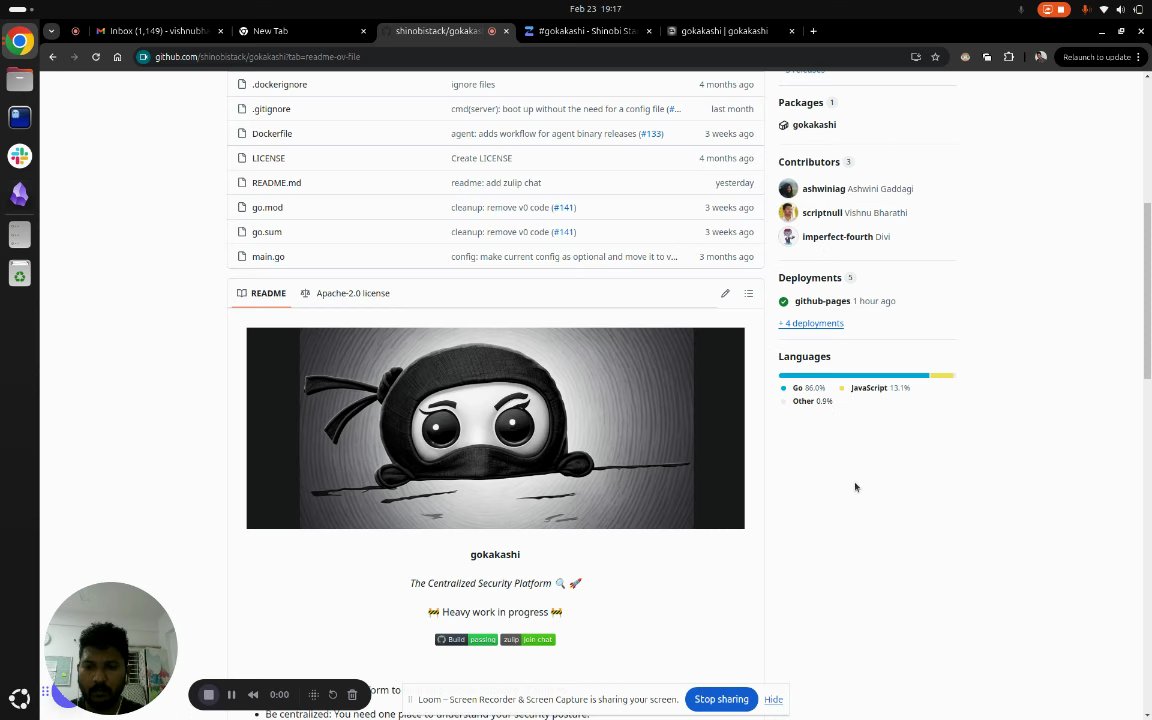The height and width of the screenshot is (720, 1152).
Task: Open the Chrome icon in the dock
Action: point(20,41)
